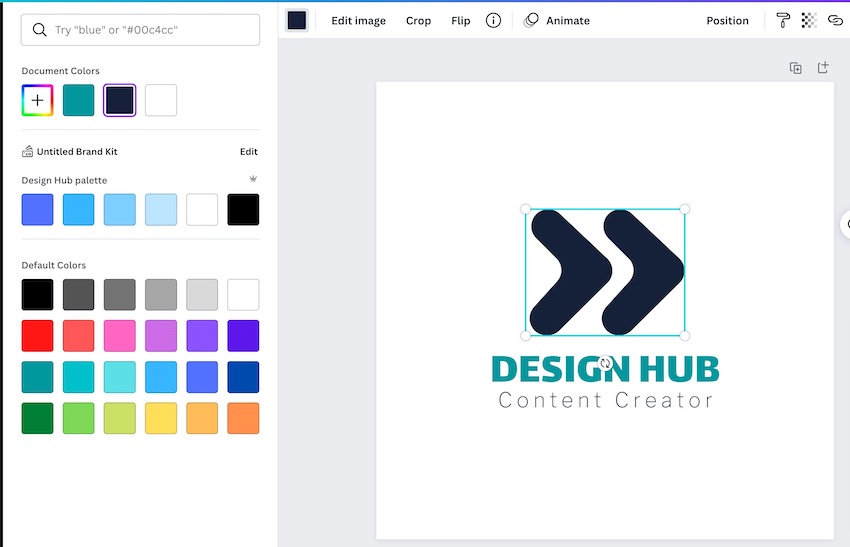Click the Animate circles icon
The height and width of the screenshot is (547, 850).
coord(531,21)
